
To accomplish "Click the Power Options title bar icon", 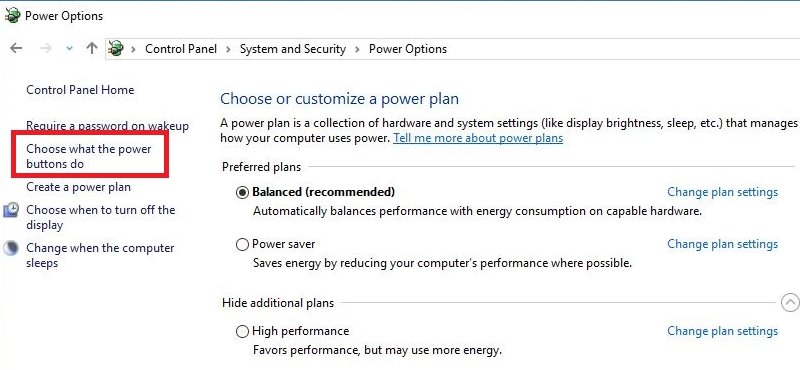I will 12,15.
